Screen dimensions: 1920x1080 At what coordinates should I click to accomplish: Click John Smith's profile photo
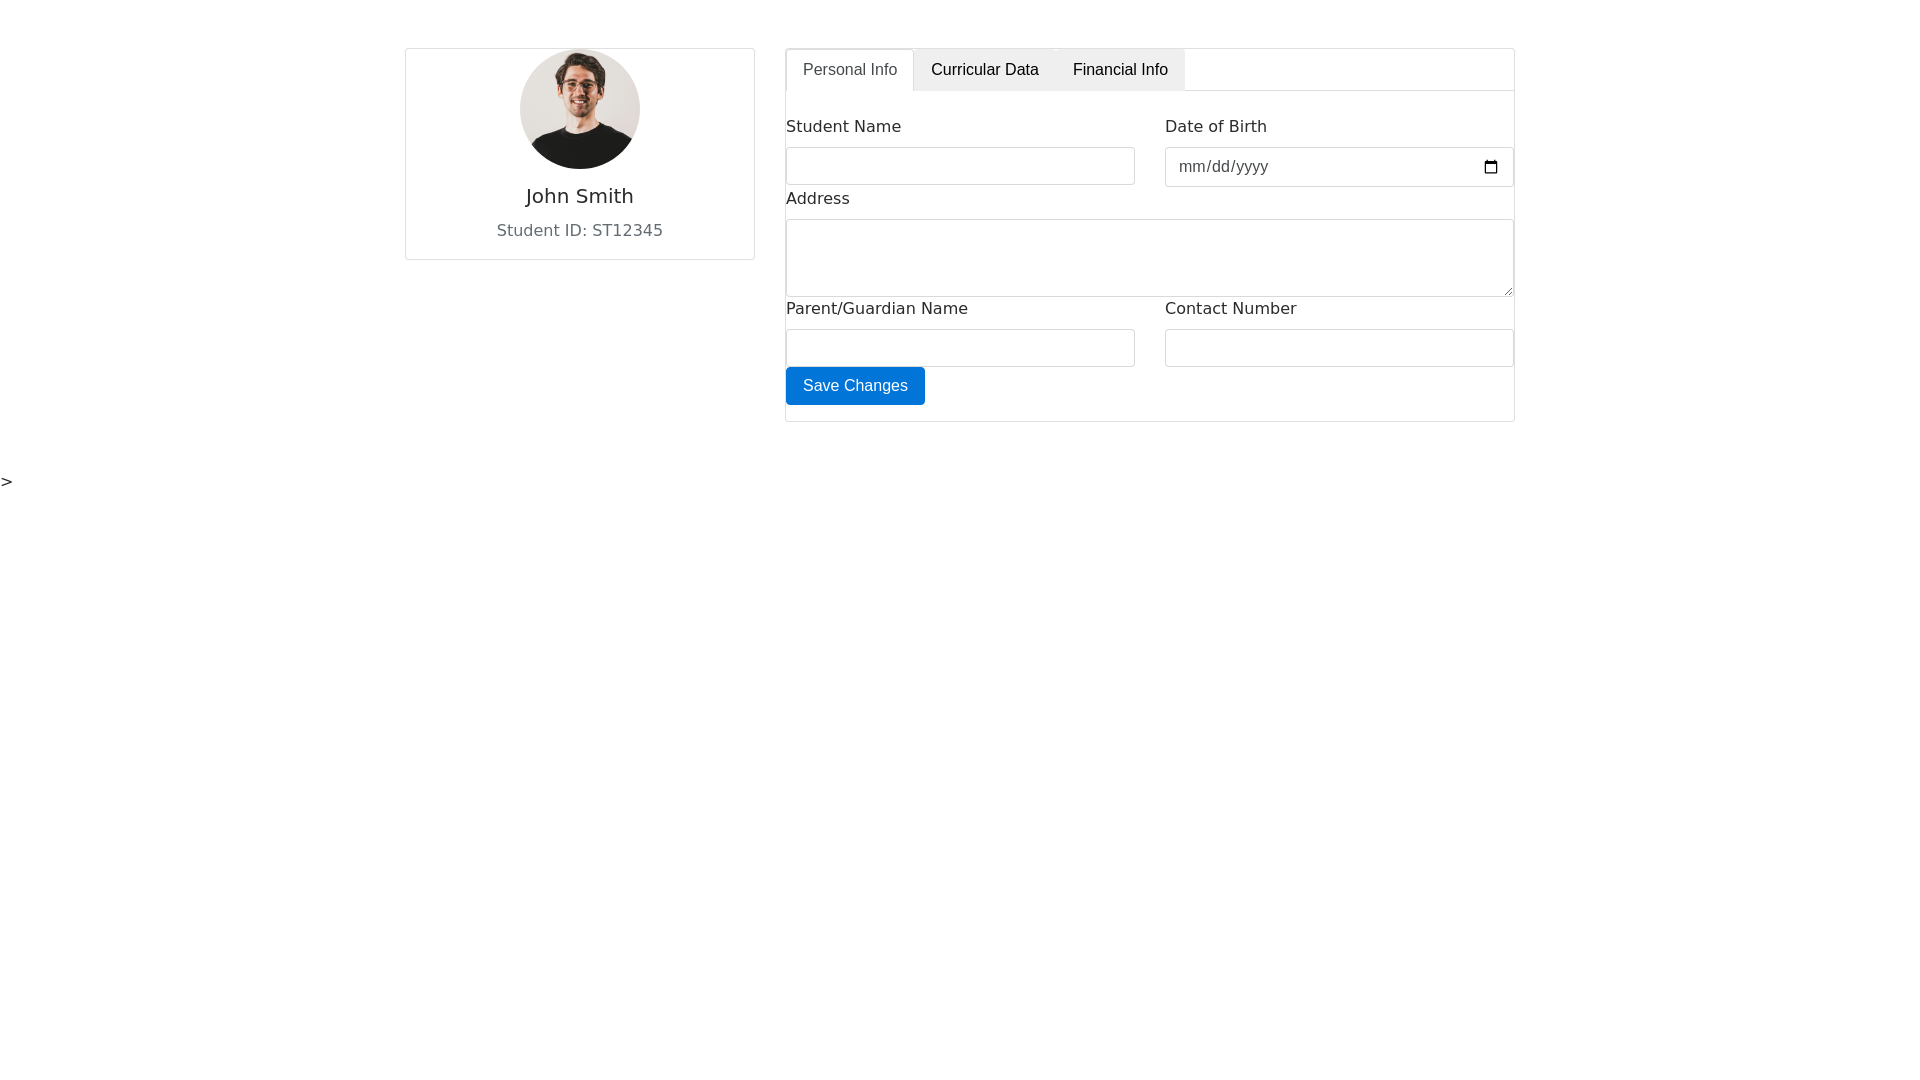click(x=580, y=109)
